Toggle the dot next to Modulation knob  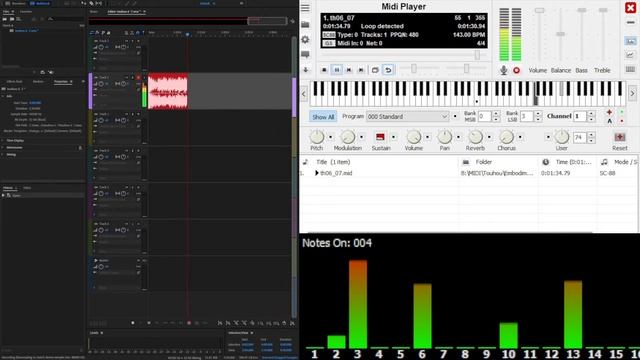[x=362, y=137]
